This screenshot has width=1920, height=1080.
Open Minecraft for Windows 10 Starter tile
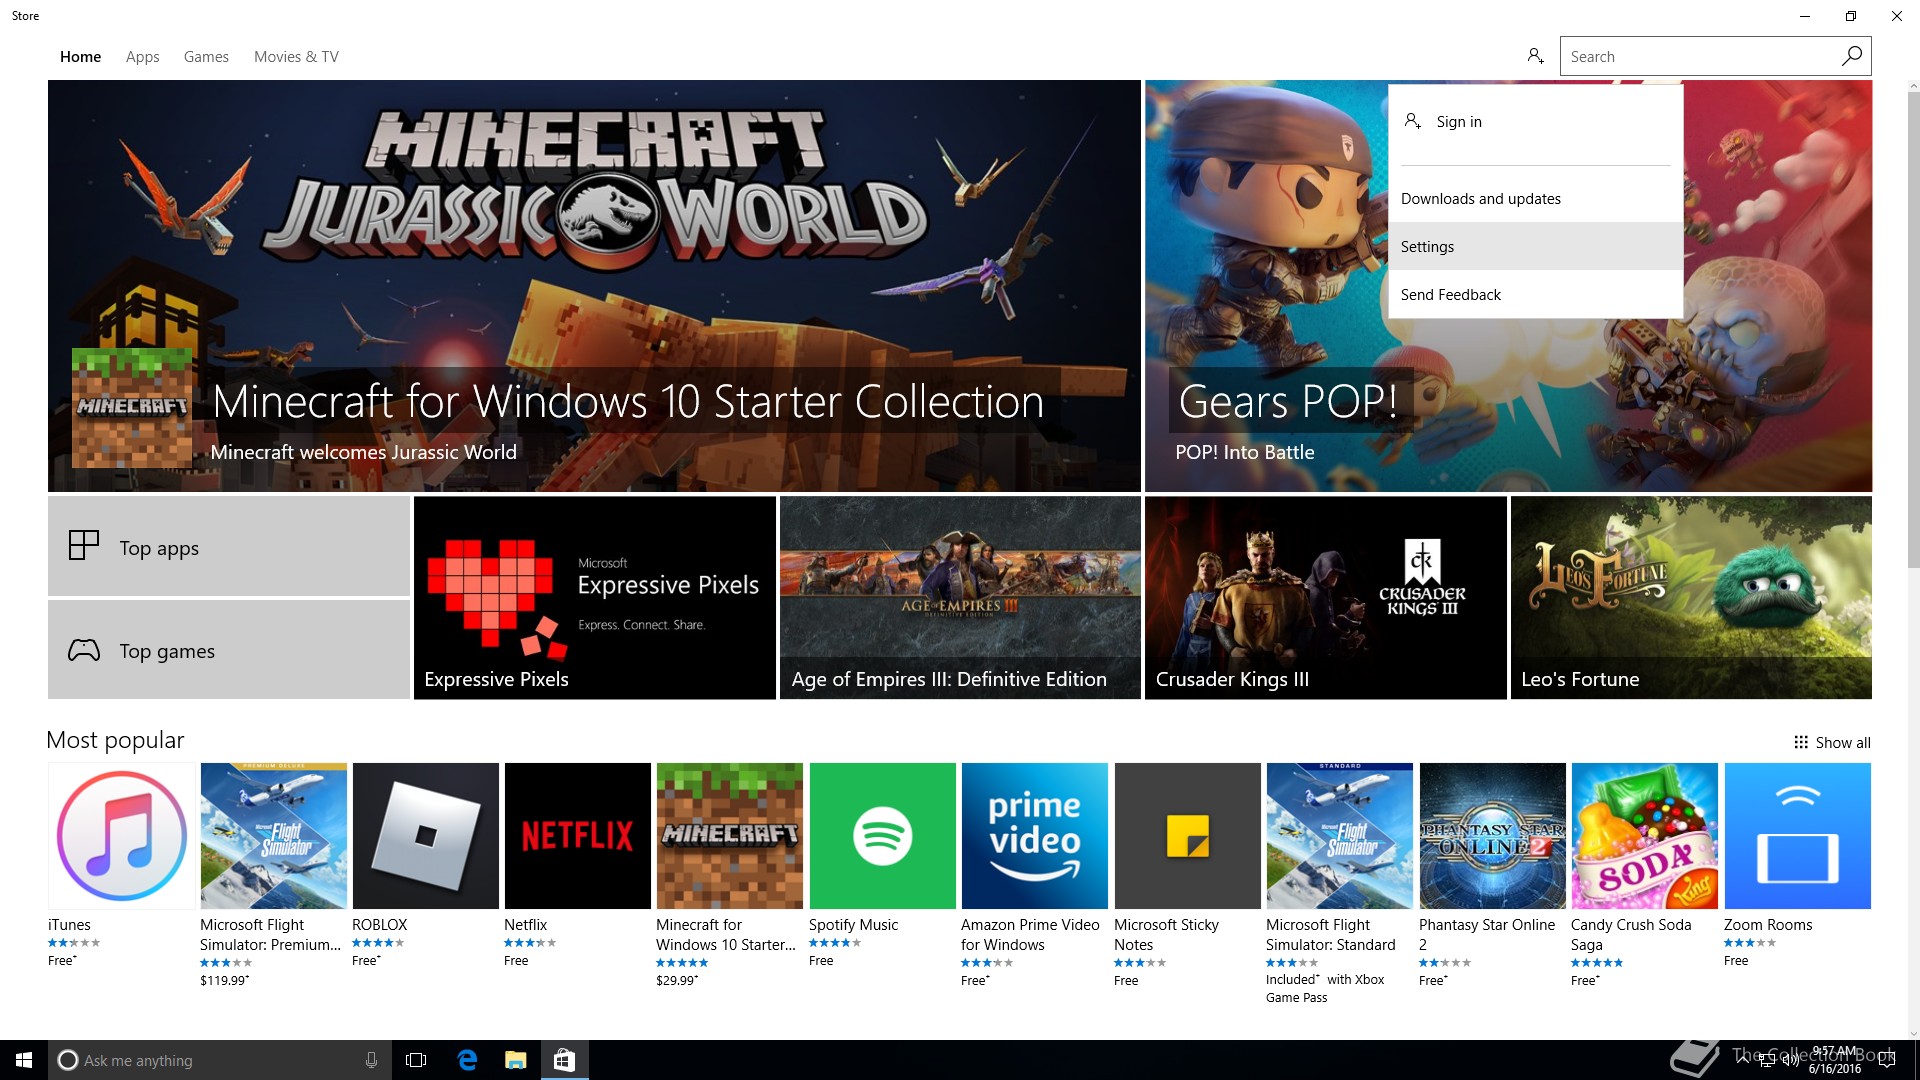coord(730,836)
